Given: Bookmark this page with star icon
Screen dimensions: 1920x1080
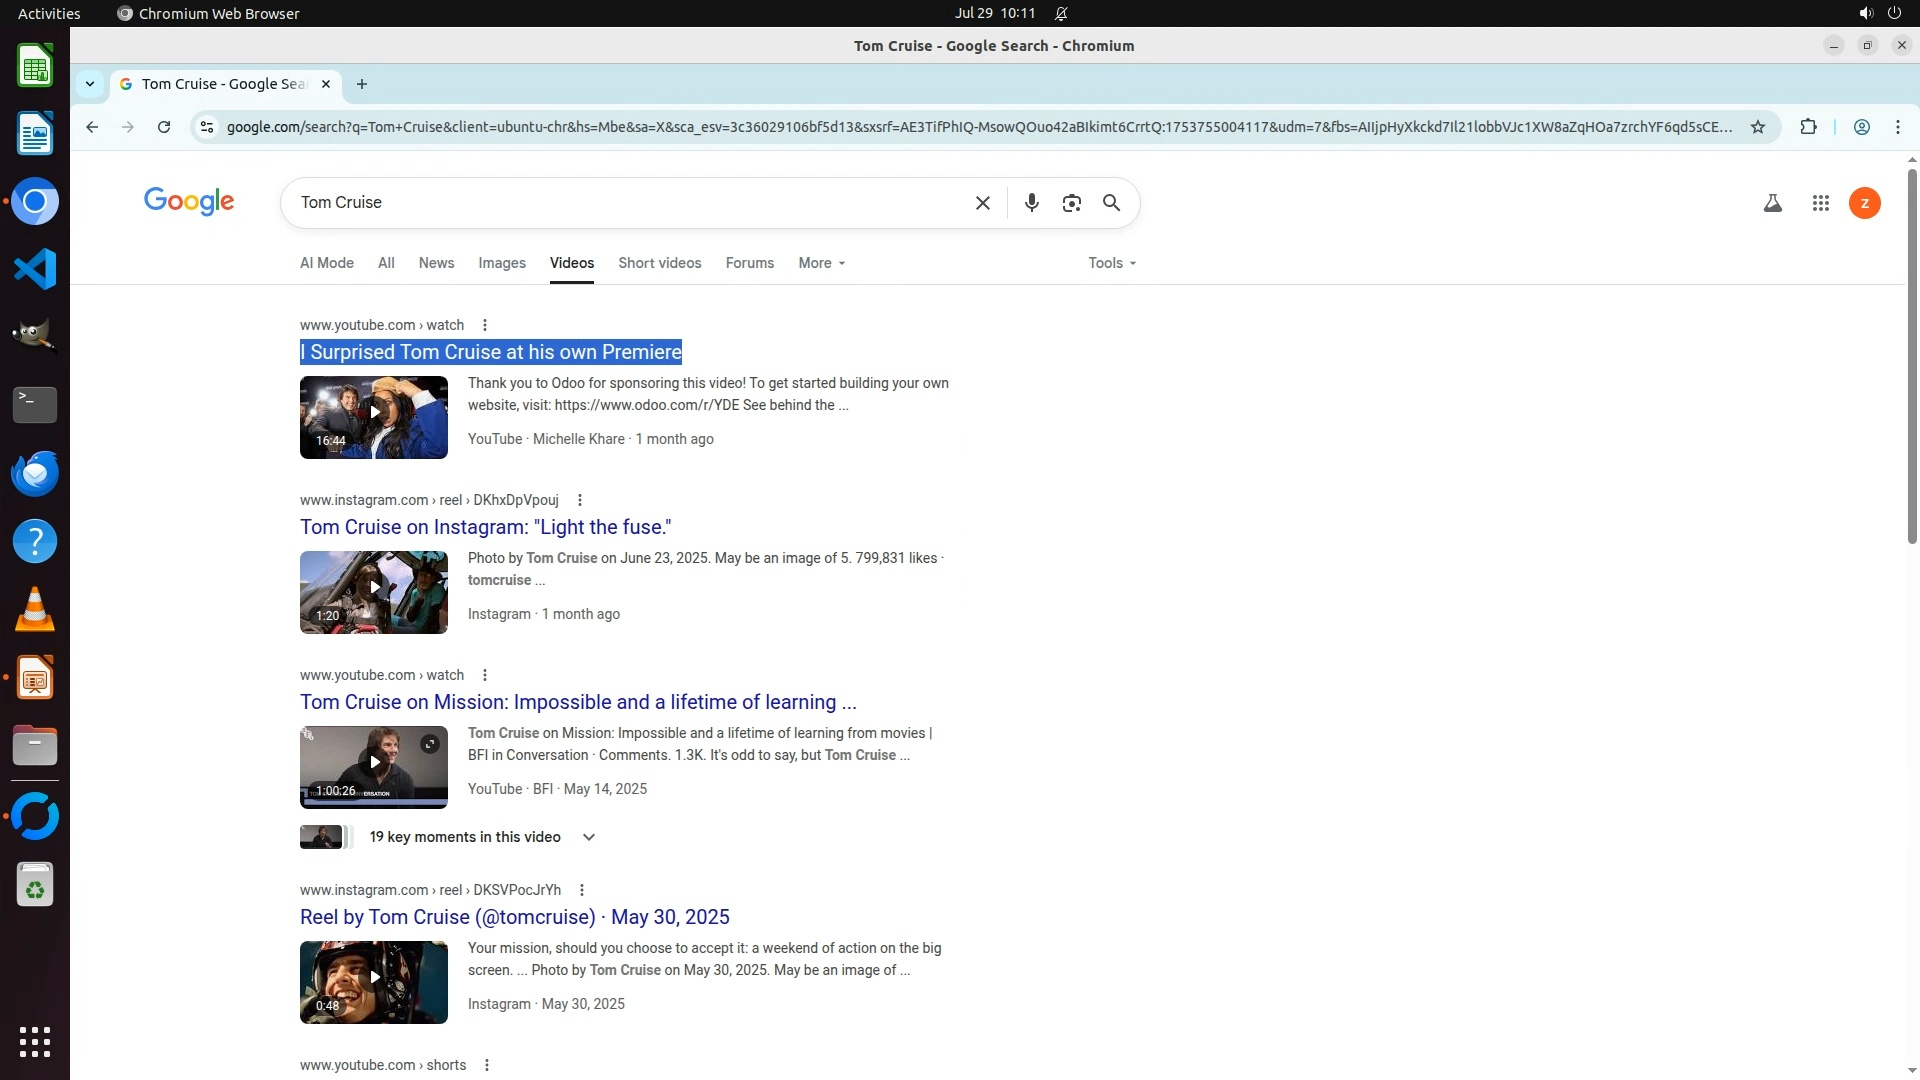Looking at the screenshot, I should pos(1757,127).
